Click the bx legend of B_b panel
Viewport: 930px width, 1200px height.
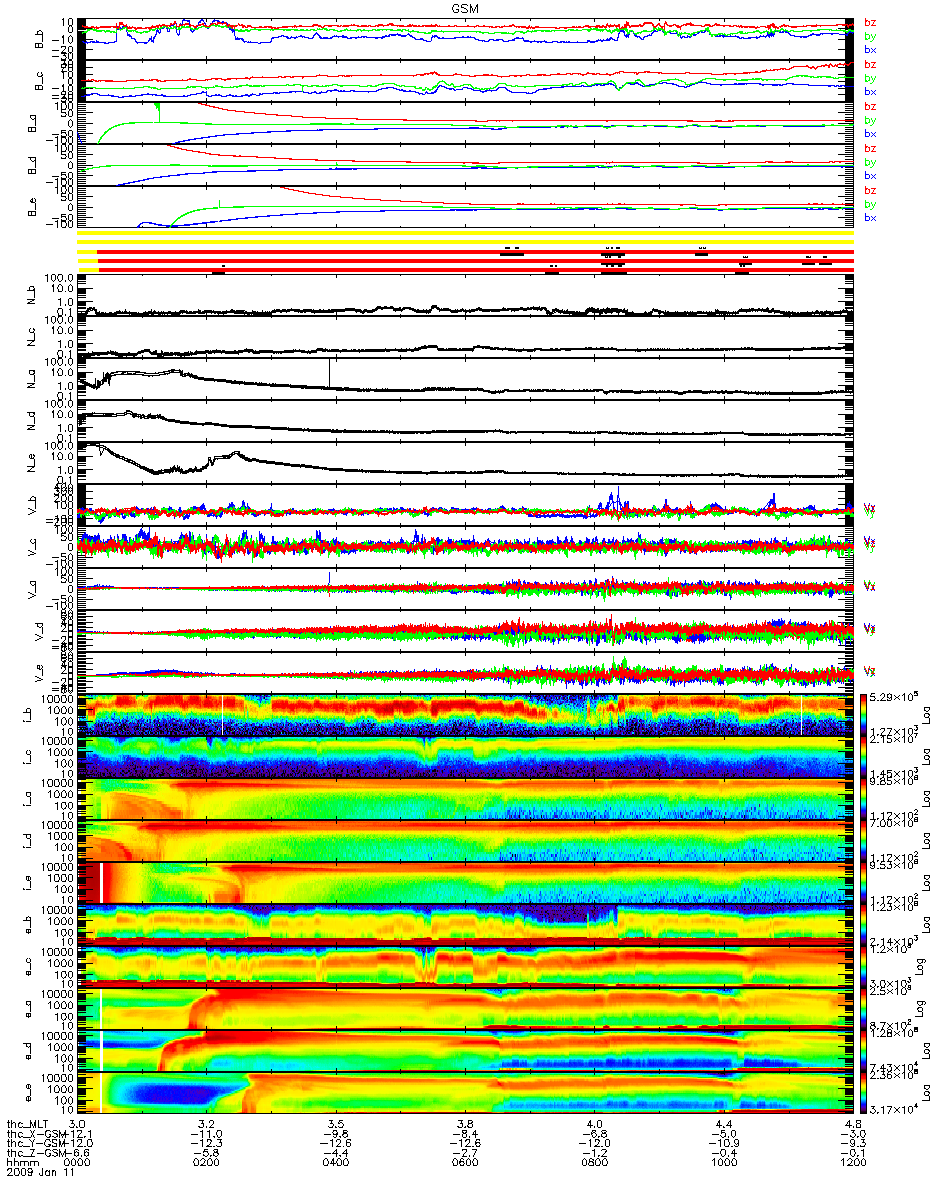[x=869, y=49]
